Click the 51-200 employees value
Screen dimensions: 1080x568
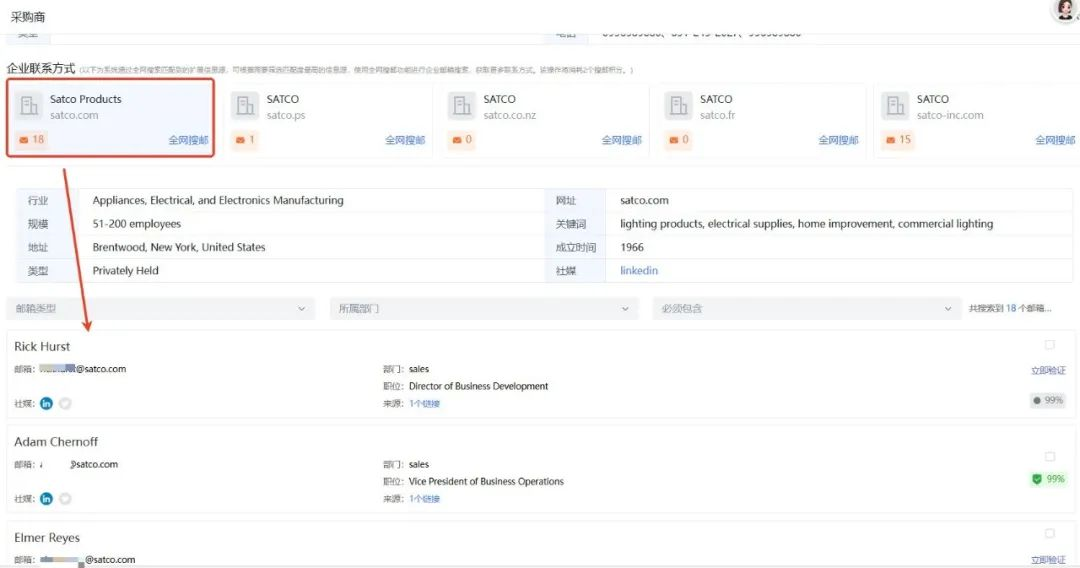point(136,224)
